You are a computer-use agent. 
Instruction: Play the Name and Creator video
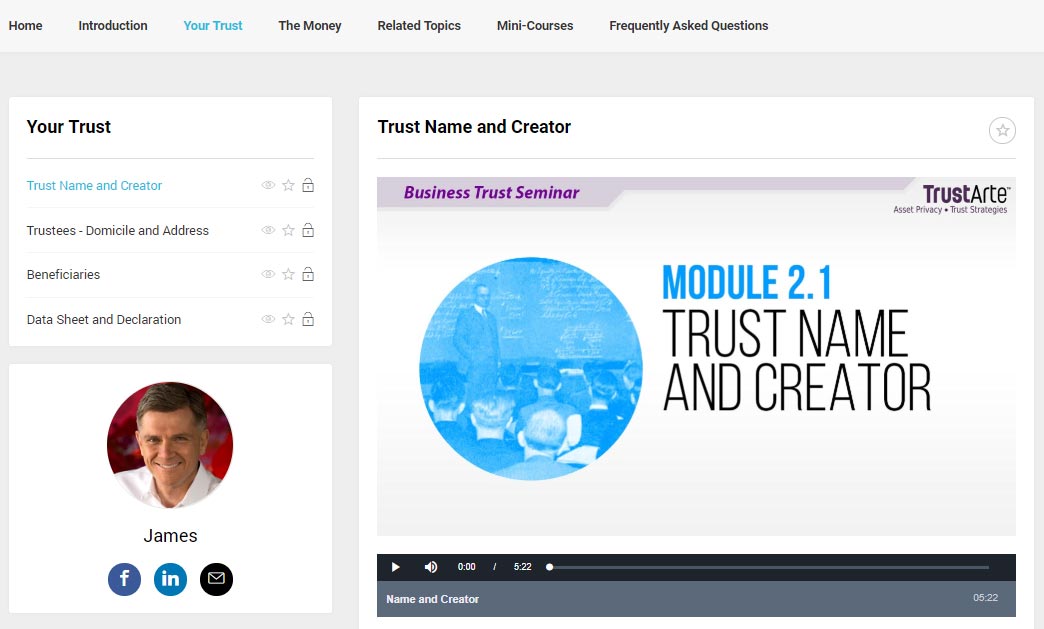click(x=396, y=567)
